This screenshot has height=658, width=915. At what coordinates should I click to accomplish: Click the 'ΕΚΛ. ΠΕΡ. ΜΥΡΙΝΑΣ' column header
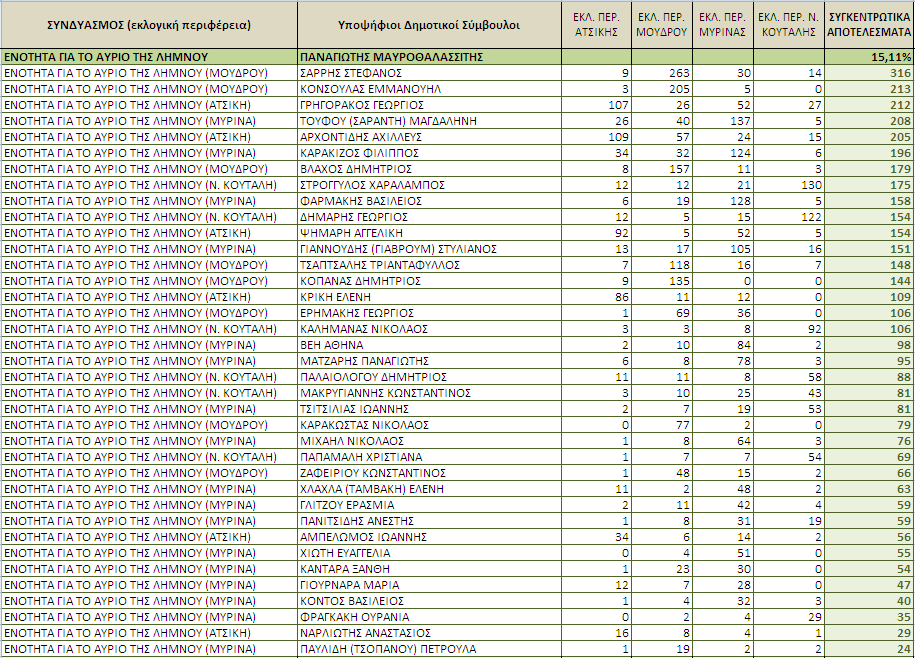coord(722,25)
